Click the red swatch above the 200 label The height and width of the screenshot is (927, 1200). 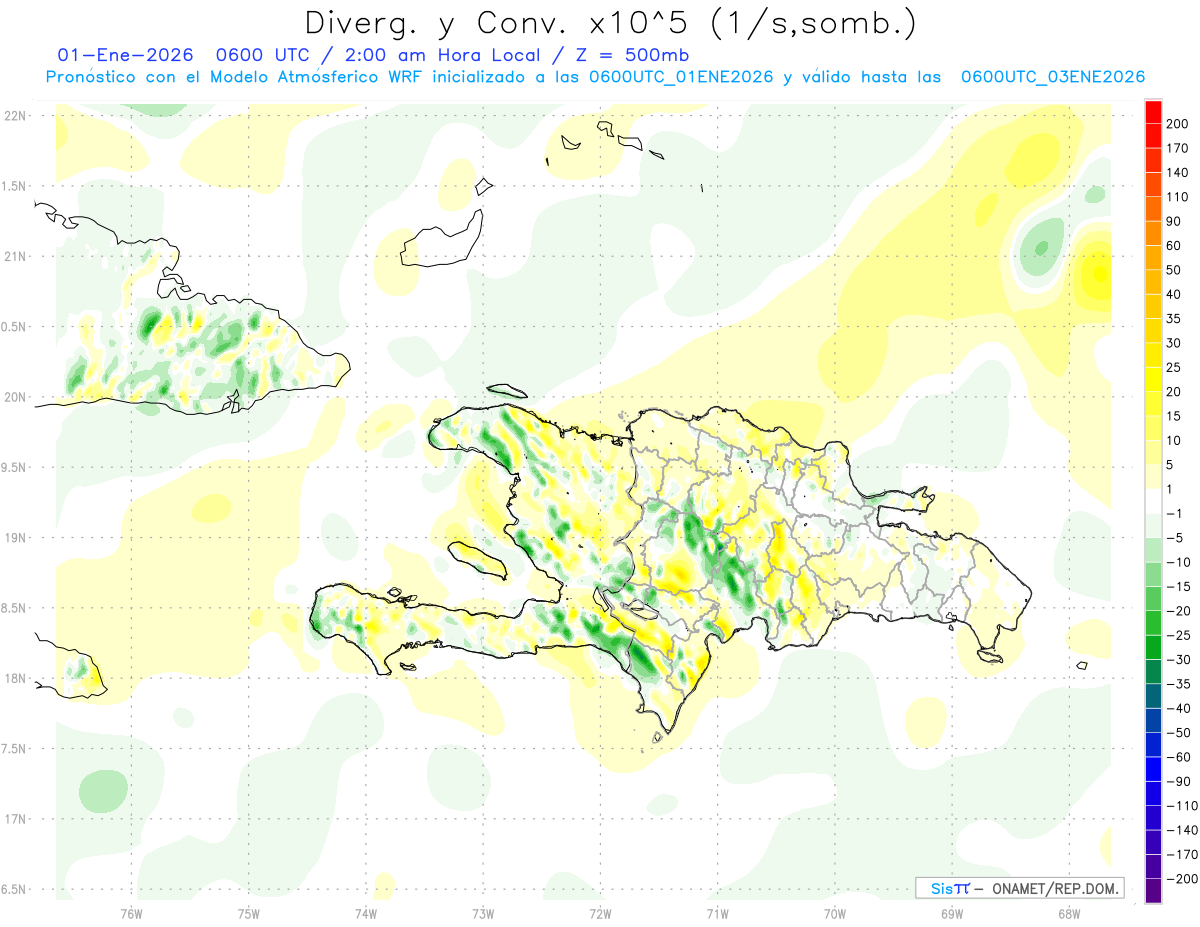pyautogui.click(x=1153, y=112)
